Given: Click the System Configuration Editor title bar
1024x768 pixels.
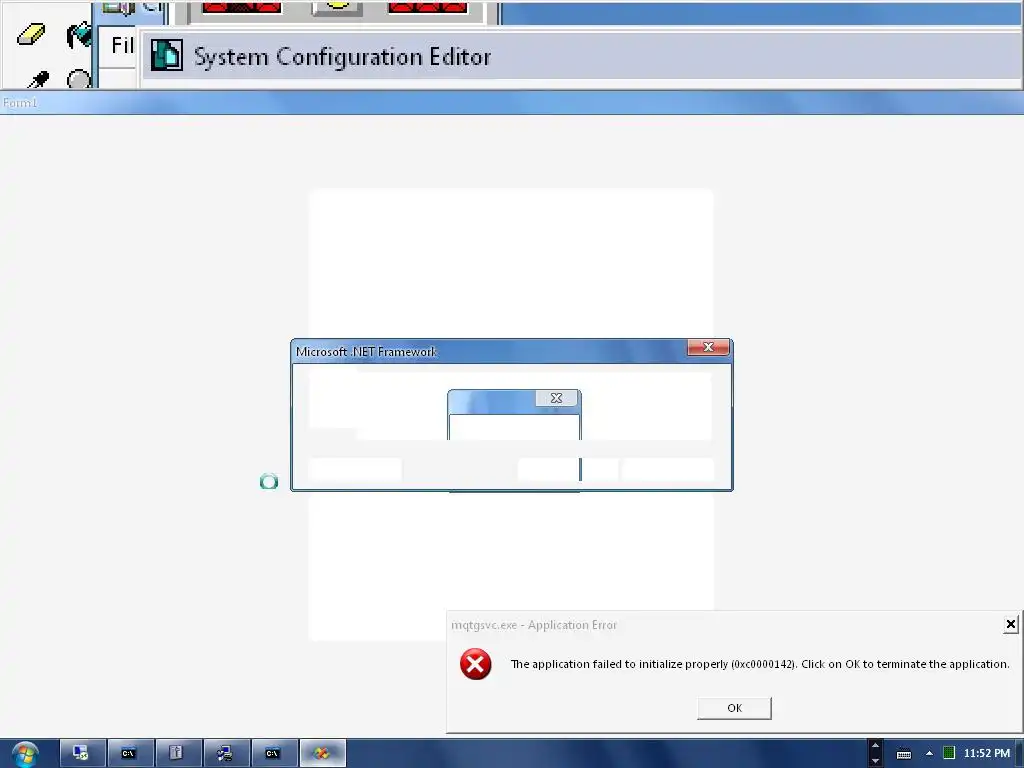Looking at the screenshot, I should 581,56.
